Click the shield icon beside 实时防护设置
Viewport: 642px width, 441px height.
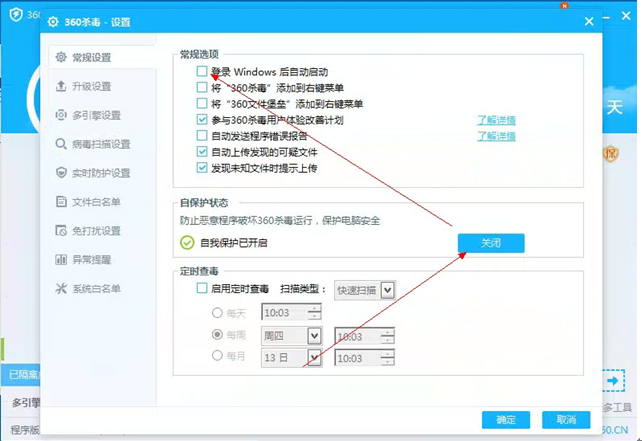[62, 173]
